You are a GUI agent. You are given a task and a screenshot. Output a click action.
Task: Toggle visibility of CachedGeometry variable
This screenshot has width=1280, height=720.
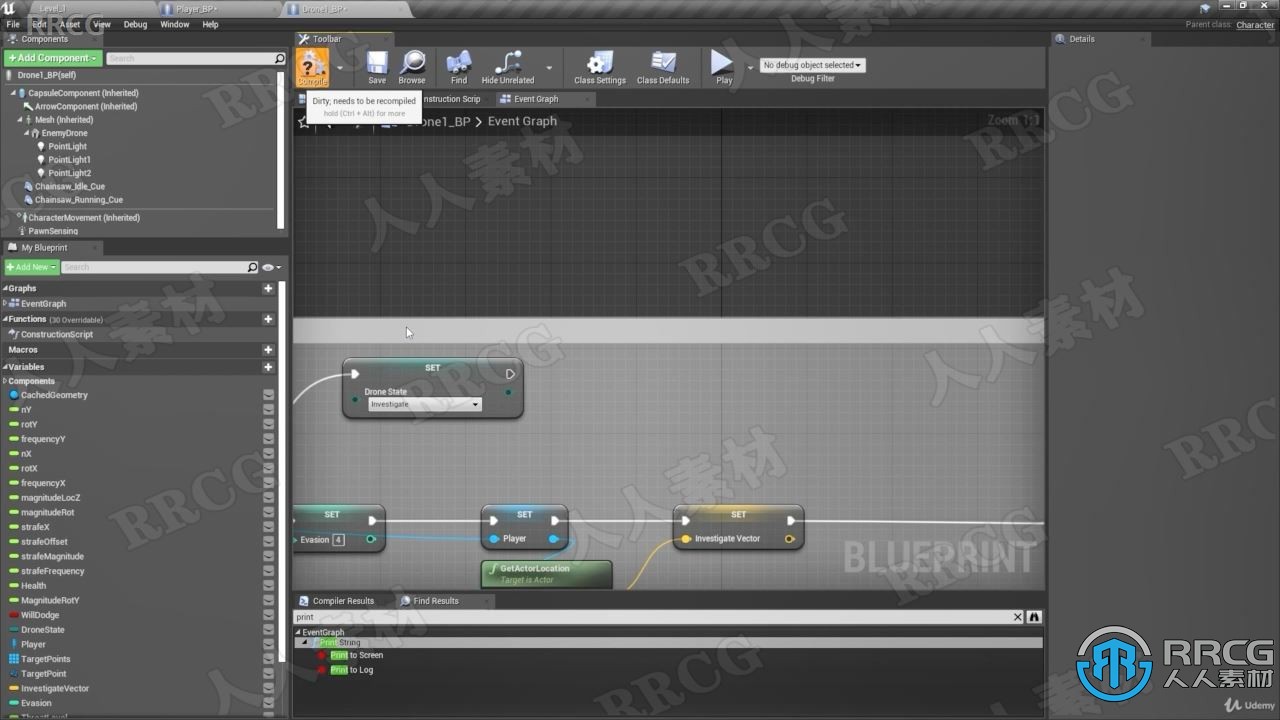pos(268,395)
